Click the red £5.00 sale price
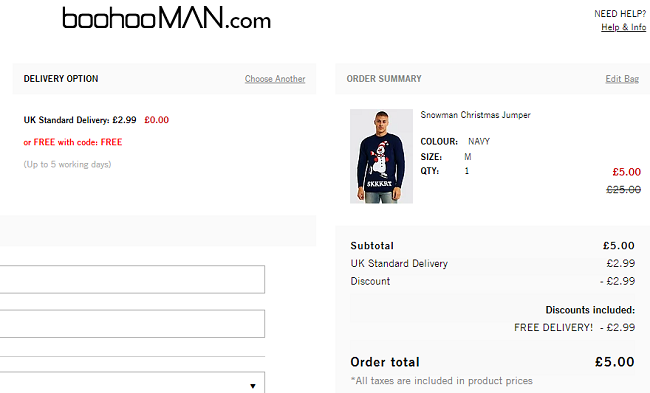Viewport: 650px width, 393px height. tap(626, 172)
